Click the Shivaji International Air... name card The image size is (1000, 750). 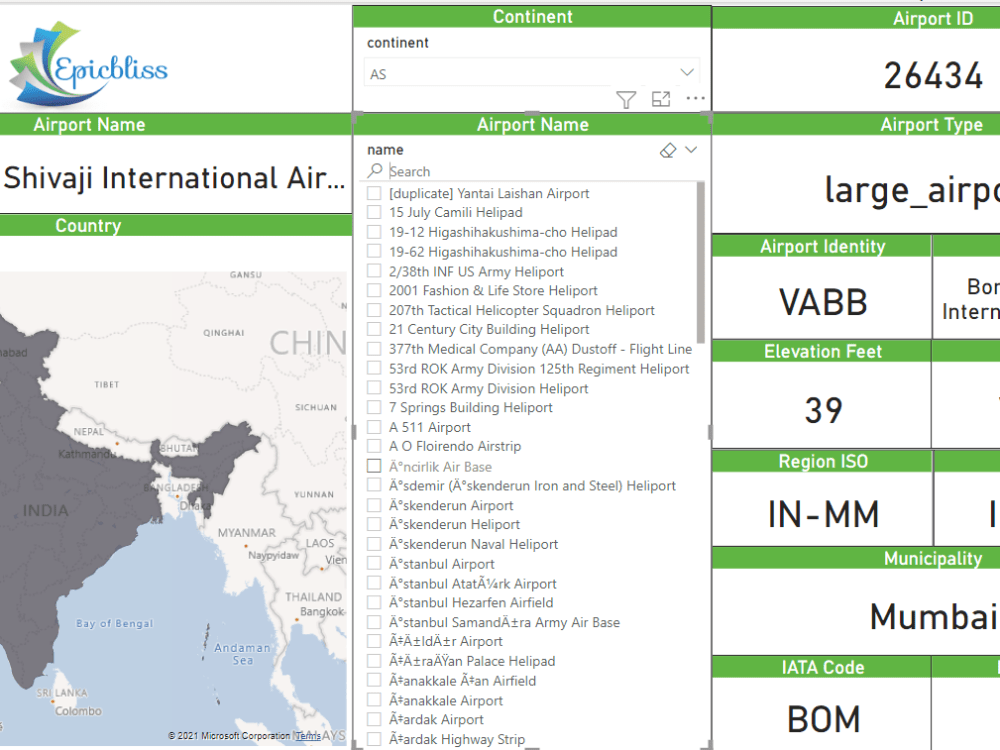click(174, 177)
